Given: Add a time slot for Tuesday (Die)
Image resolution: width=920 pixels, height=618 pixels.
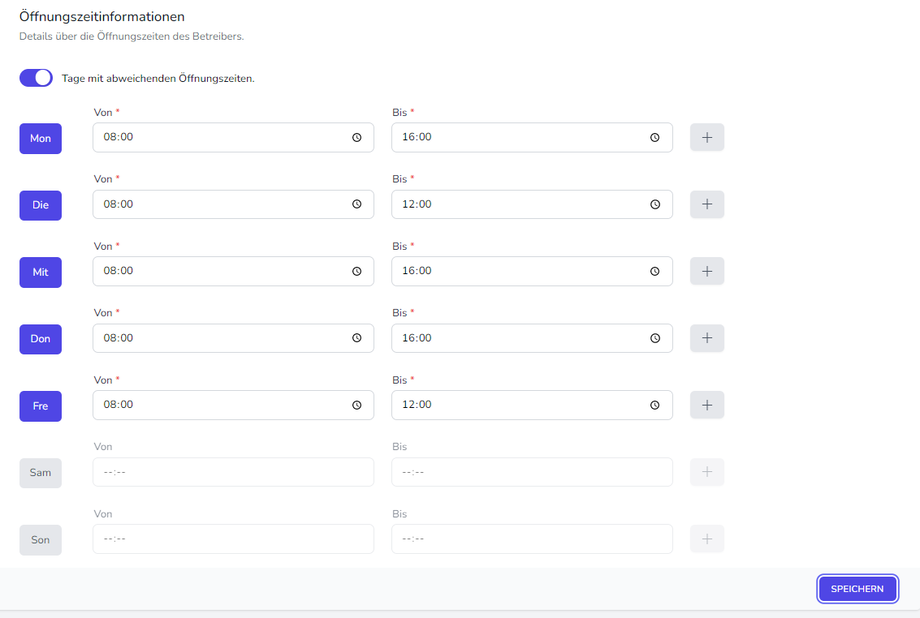Looking at the screenshot, I should [x=707, y=204].
